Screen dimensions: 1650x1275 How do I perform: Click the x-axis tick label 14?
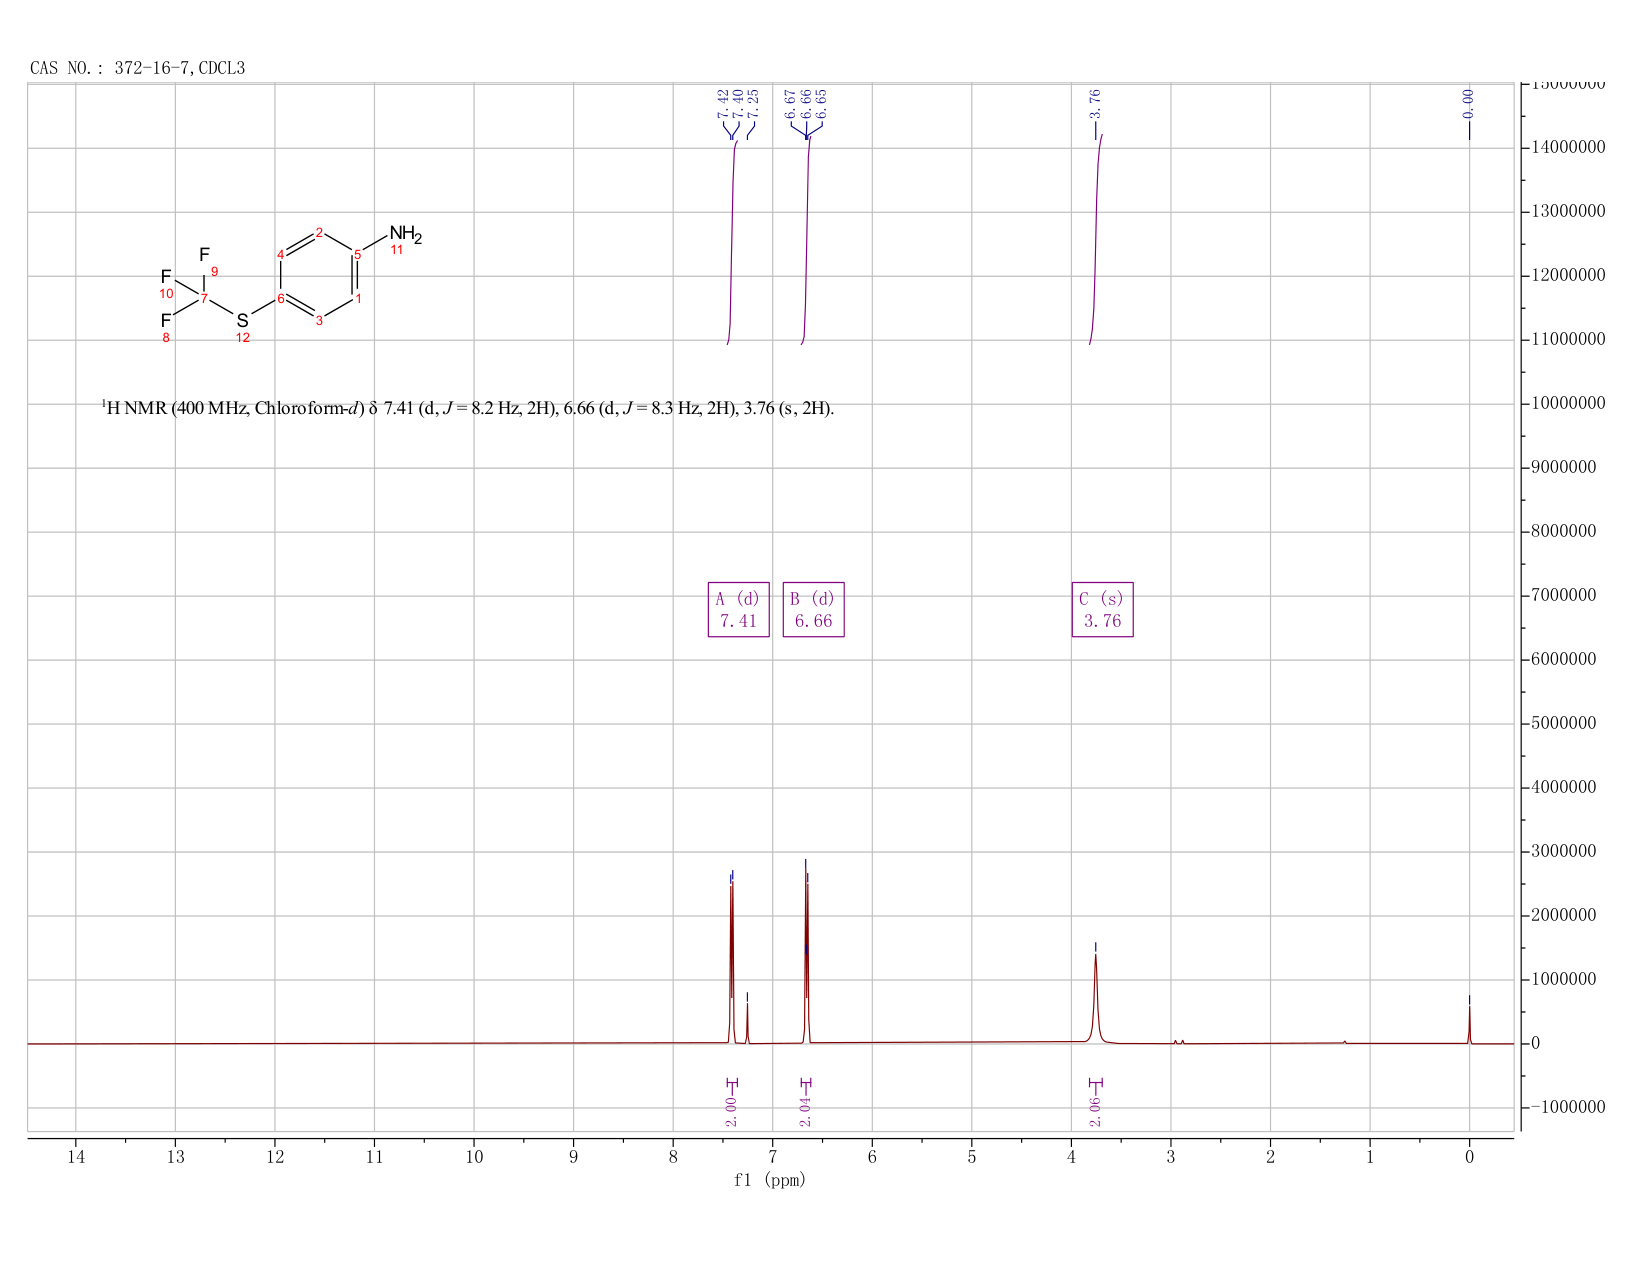76,1157
